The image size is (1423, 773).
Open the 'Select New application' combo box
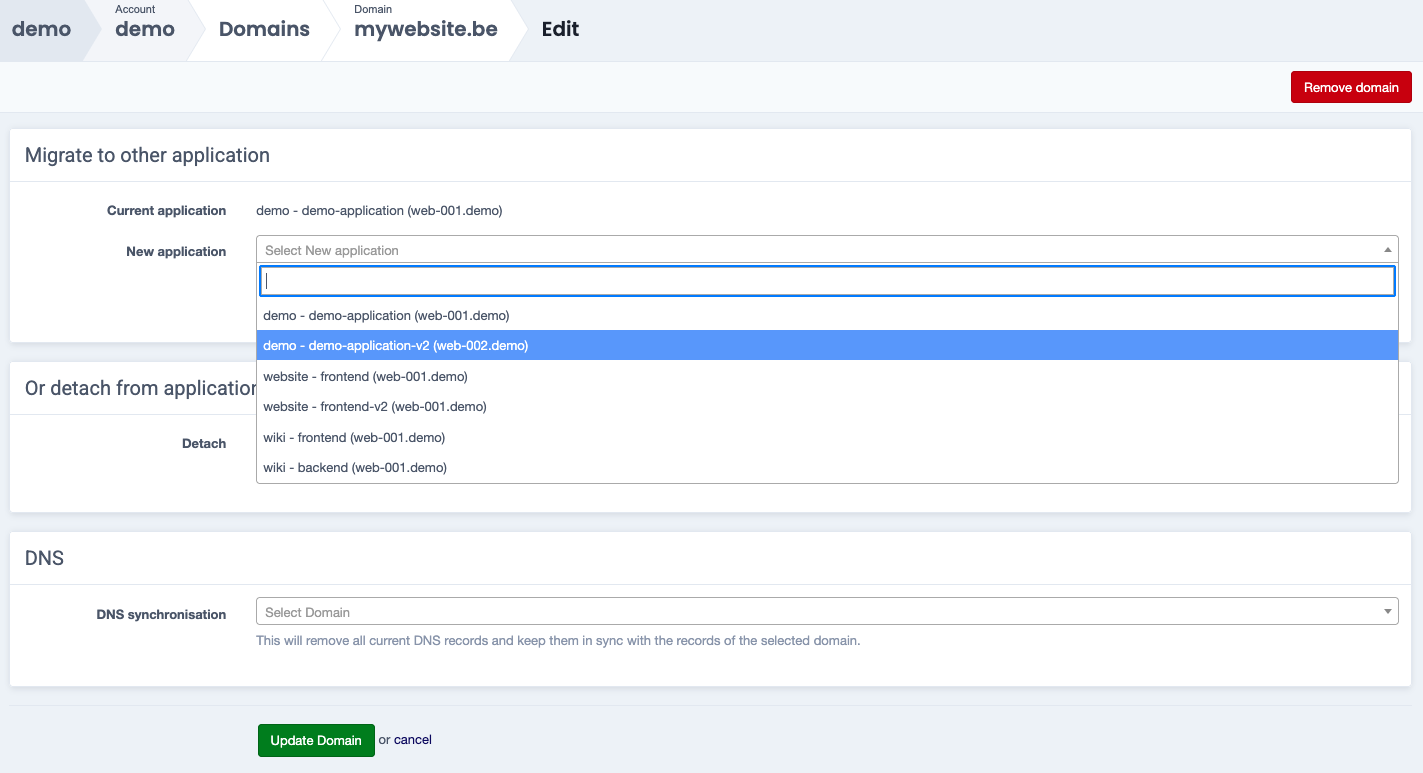pos(820,250)
